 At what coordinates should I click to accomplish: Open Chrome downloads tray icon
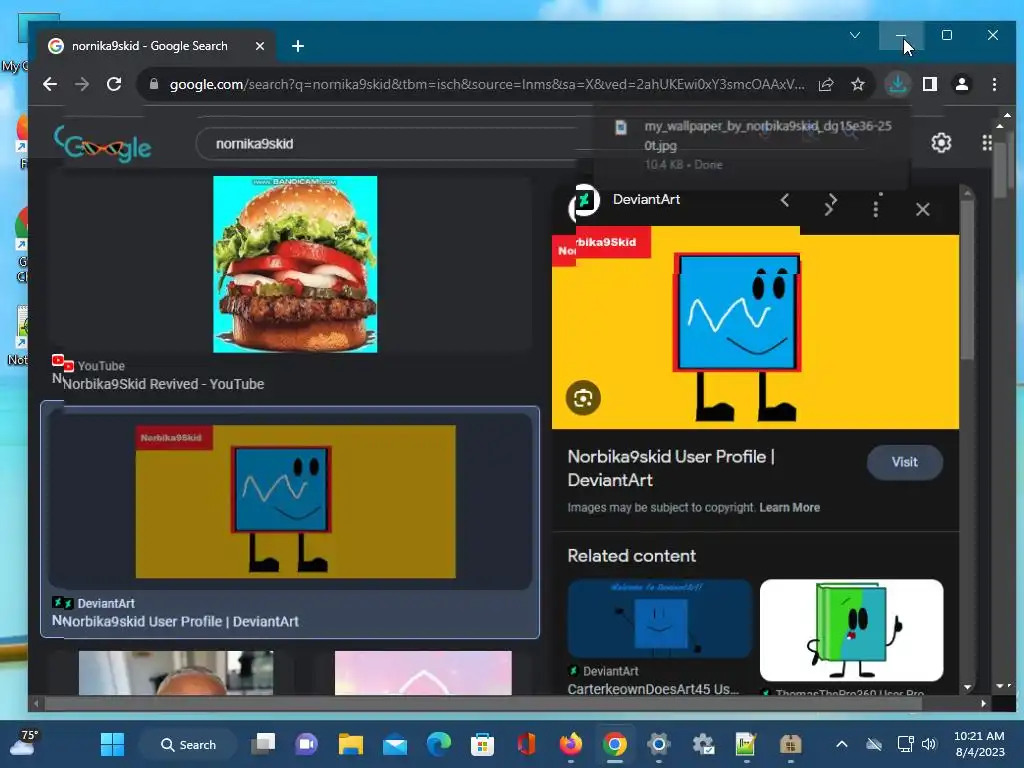[x=898, y=84]
